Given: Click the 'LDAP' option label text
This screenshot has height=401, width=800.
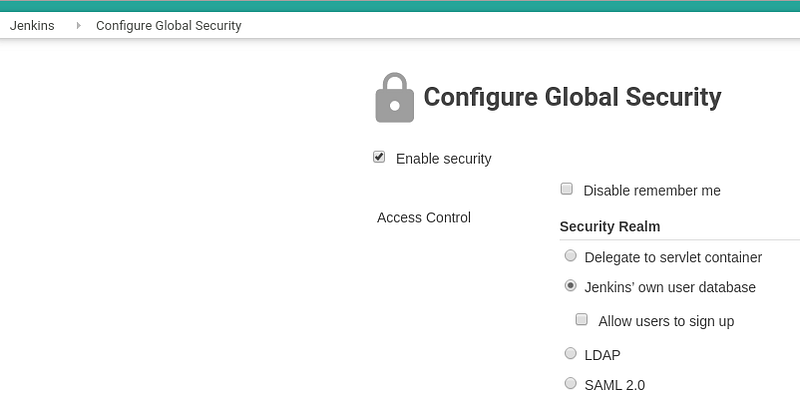Looking at the screenshot, I should point(602,355).
